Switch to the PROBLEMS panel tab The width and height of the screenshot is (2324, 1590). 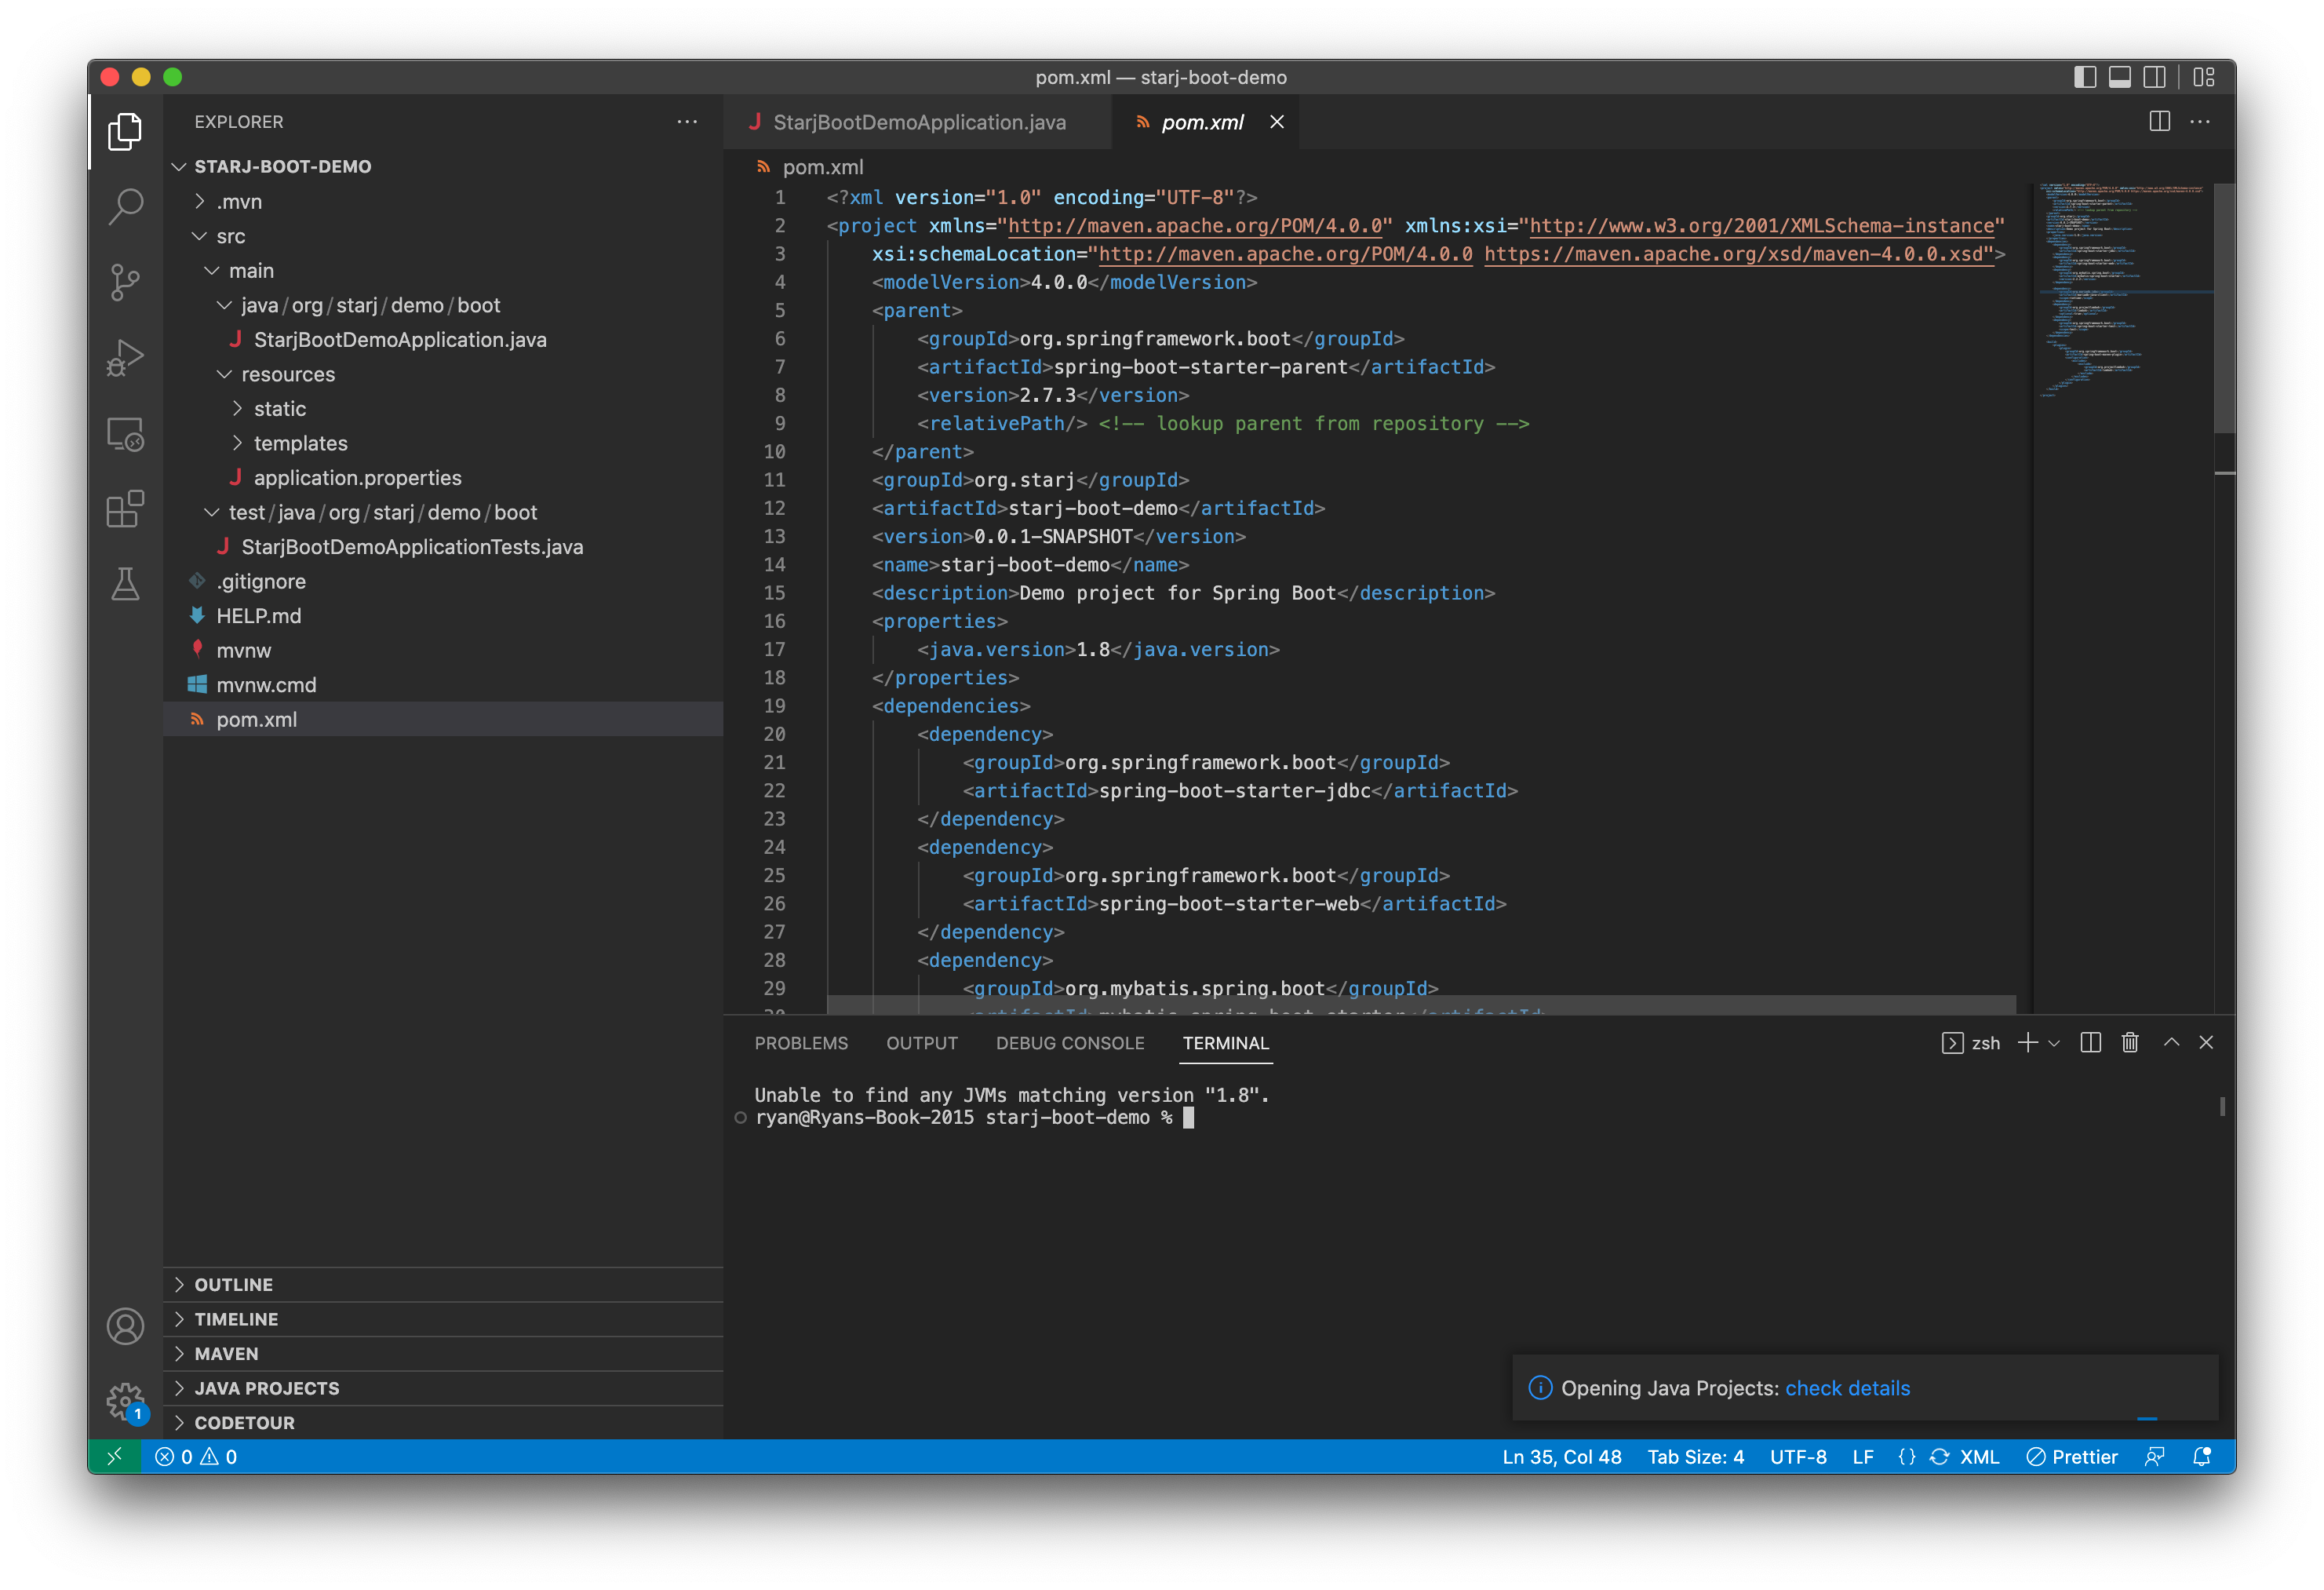coord(801,1043)
